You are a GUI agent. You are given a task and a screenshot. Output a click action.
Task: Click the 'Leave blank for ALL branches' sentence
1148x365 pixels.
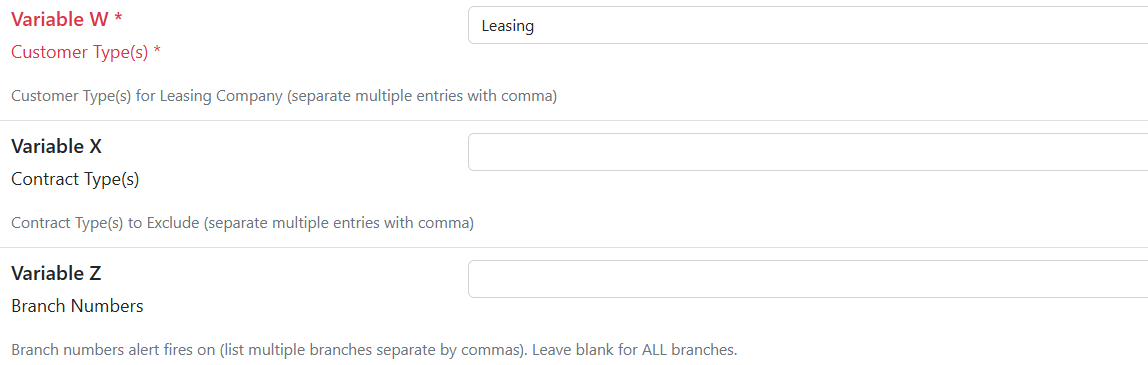click(x=635, y=350)
